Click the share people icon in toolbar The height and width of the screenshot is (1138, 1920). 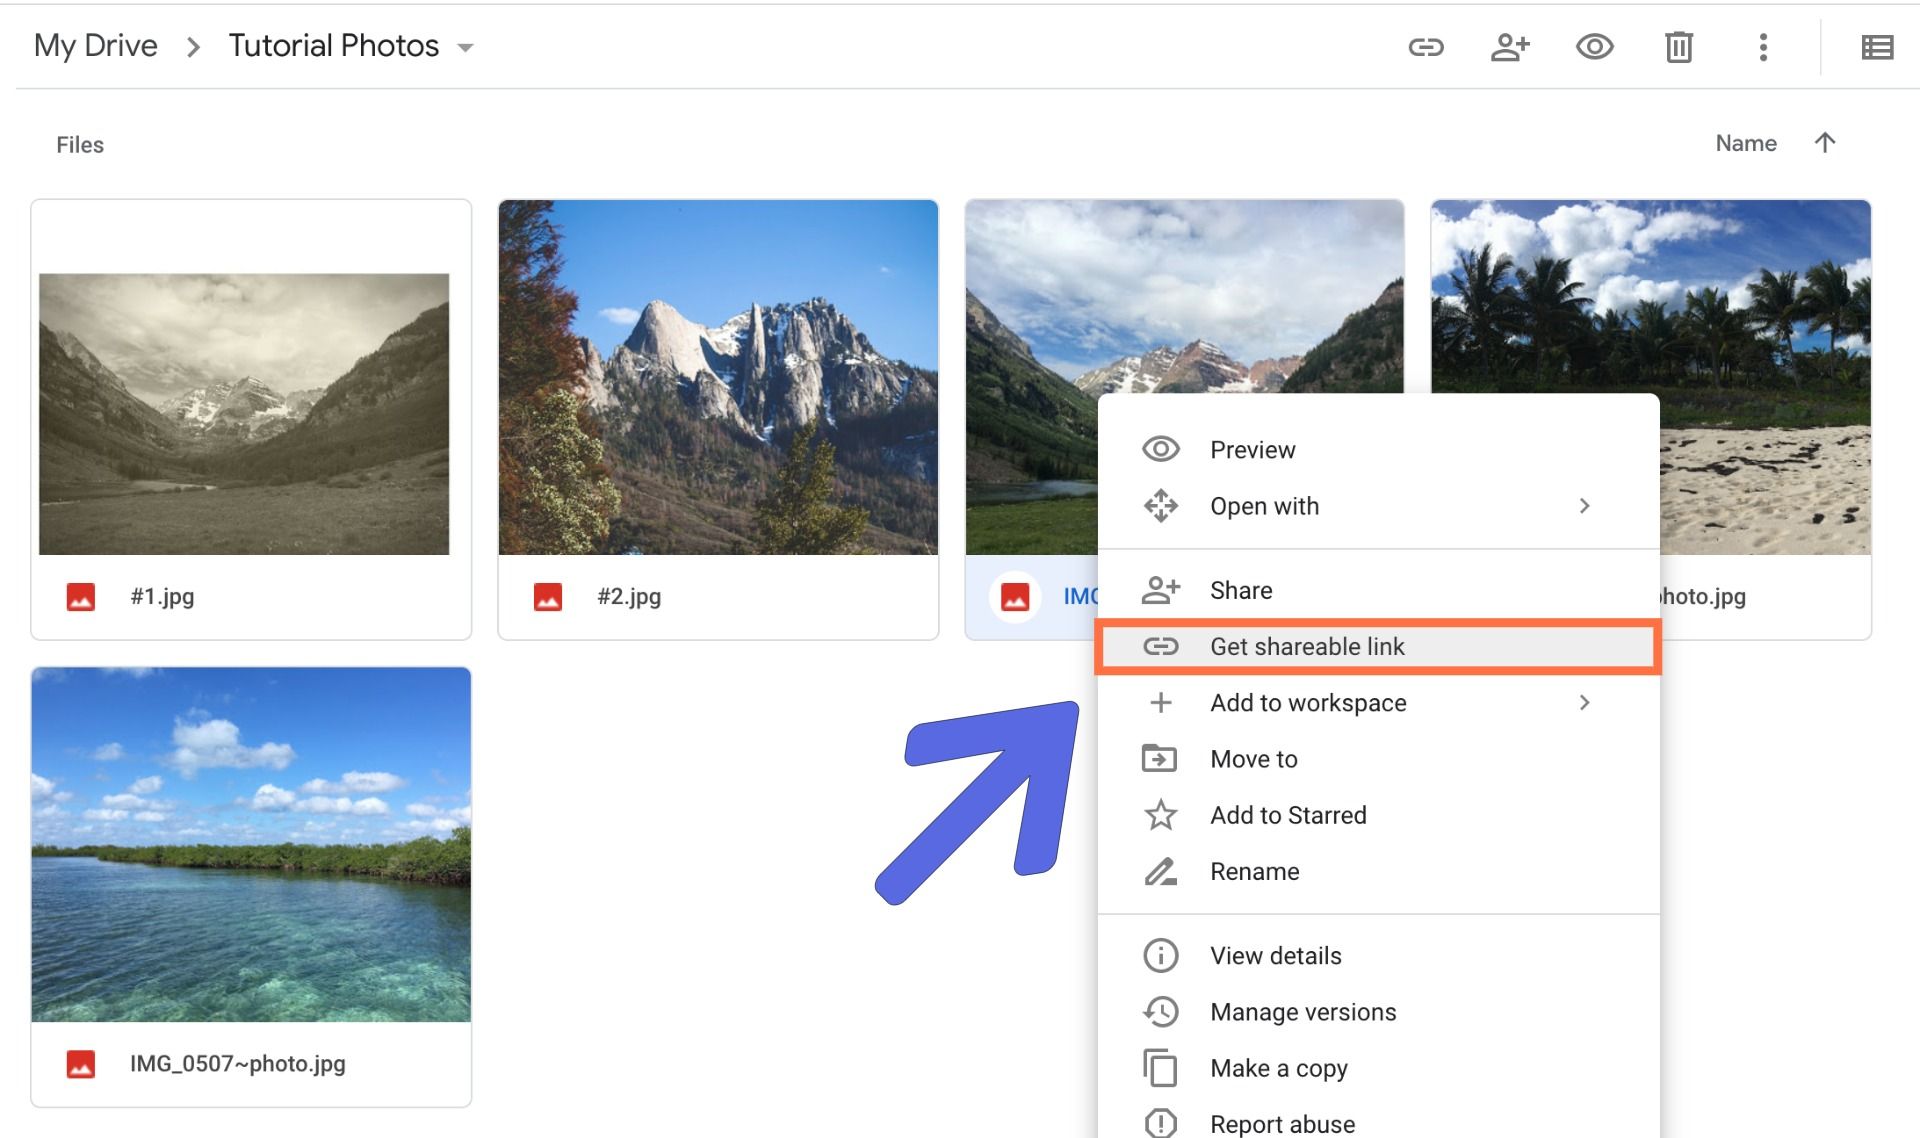(1510, 47)
